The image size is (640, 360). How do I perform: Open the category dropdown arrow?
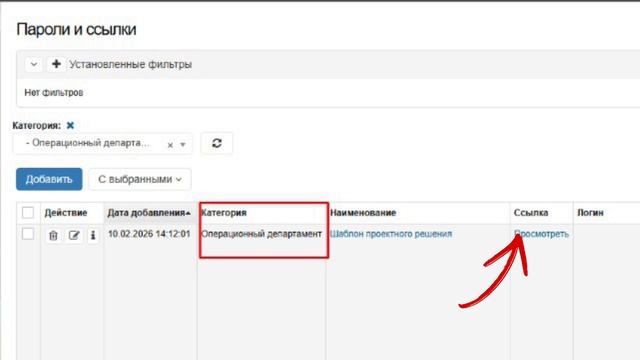click(x=183, y=144)
